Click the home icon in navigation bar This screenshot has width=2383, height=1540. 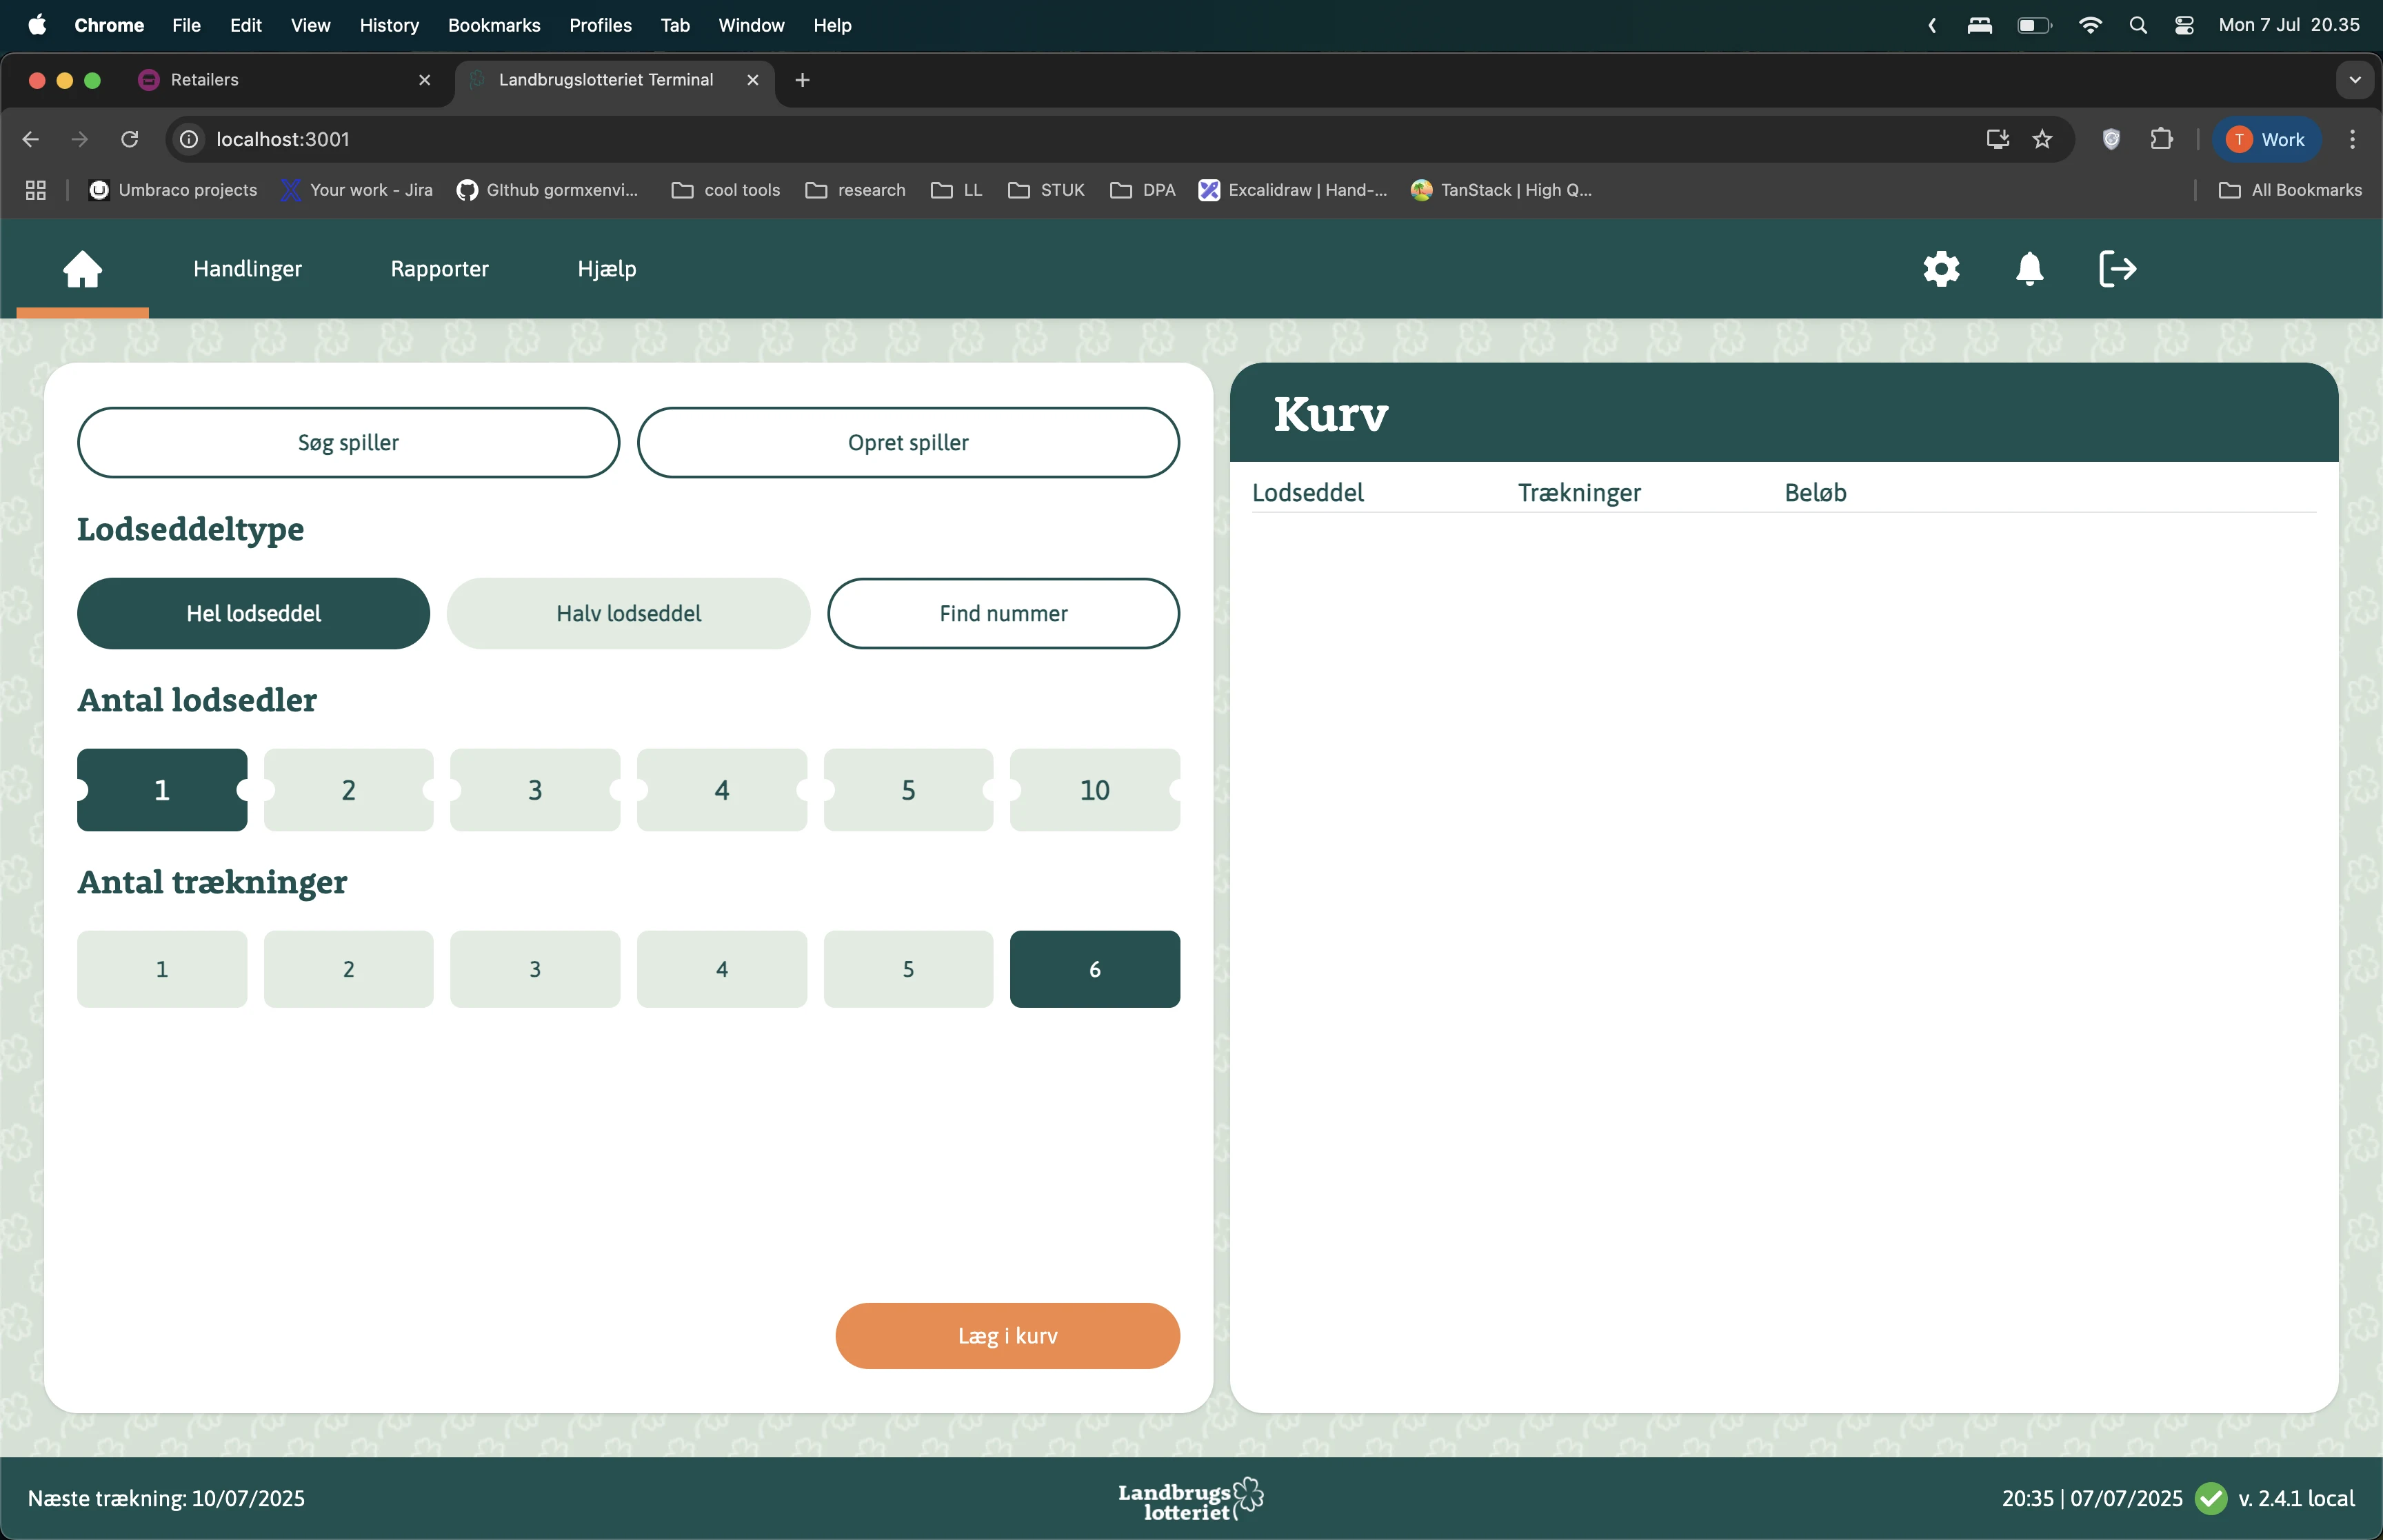(83, 269)
